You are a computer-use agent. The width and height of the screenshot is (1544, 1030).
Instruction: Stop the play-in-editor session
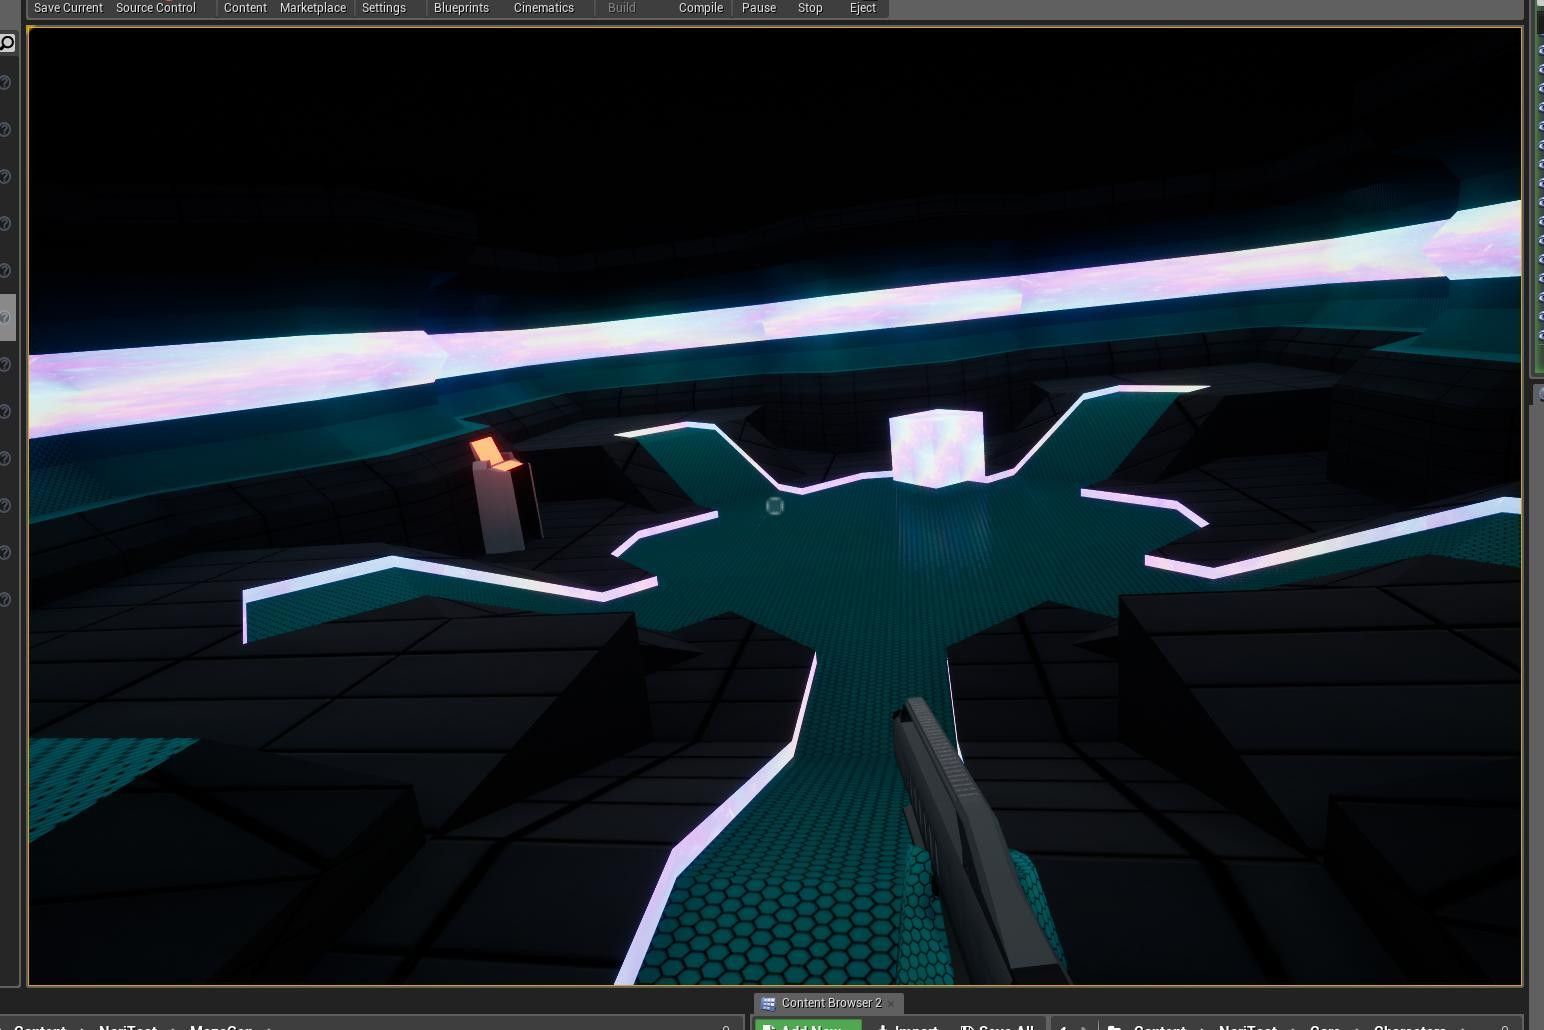click(x=810, y=8)
